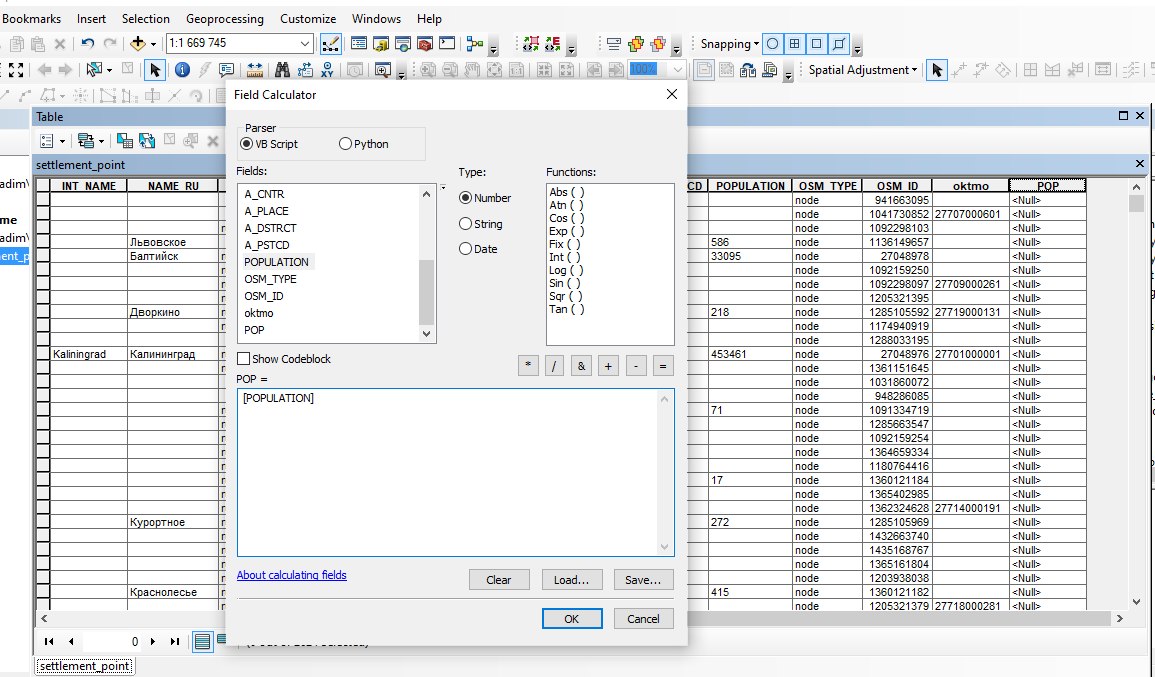Insert the multiply operator button
1155x677 pixels.
click(x=528, y=366)
